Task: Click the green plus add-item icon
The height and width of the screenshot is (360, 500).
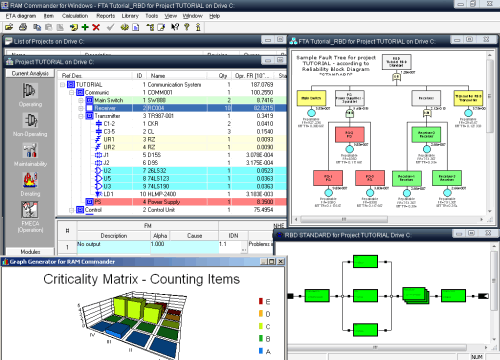Action: coord(85,27)
